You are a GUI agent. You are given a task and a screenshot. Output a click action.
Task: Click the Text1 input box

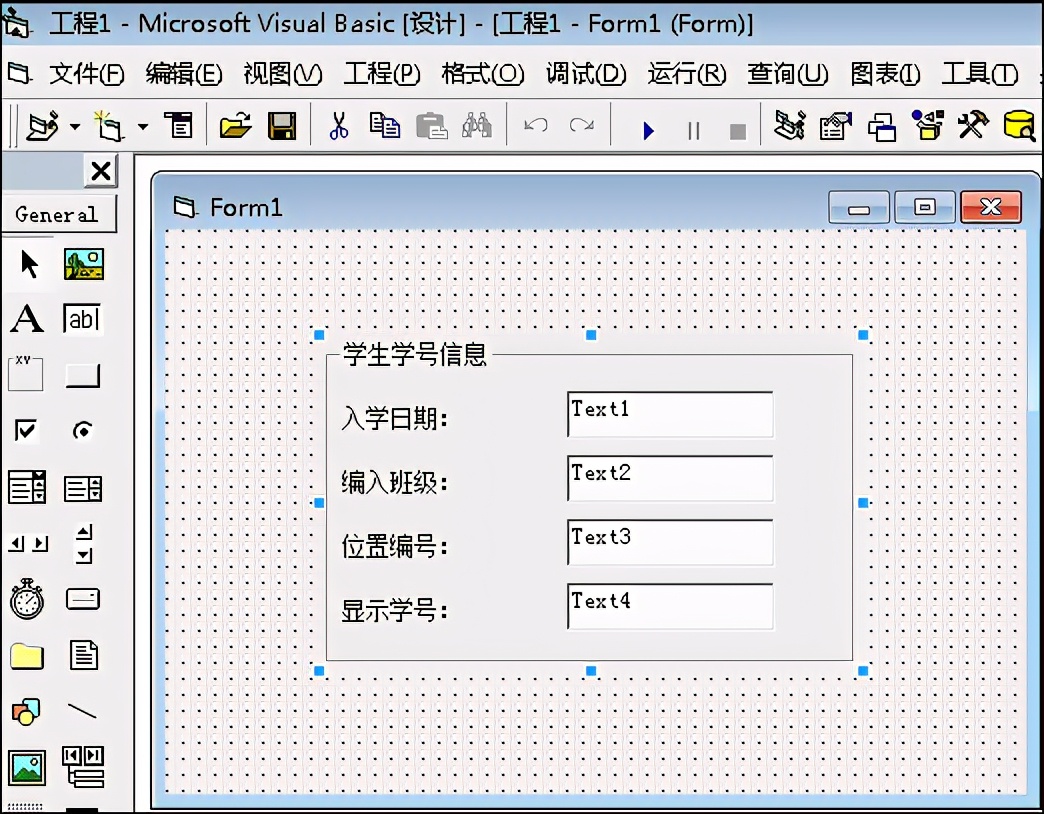pyautogui.click(x=670, y=415)
